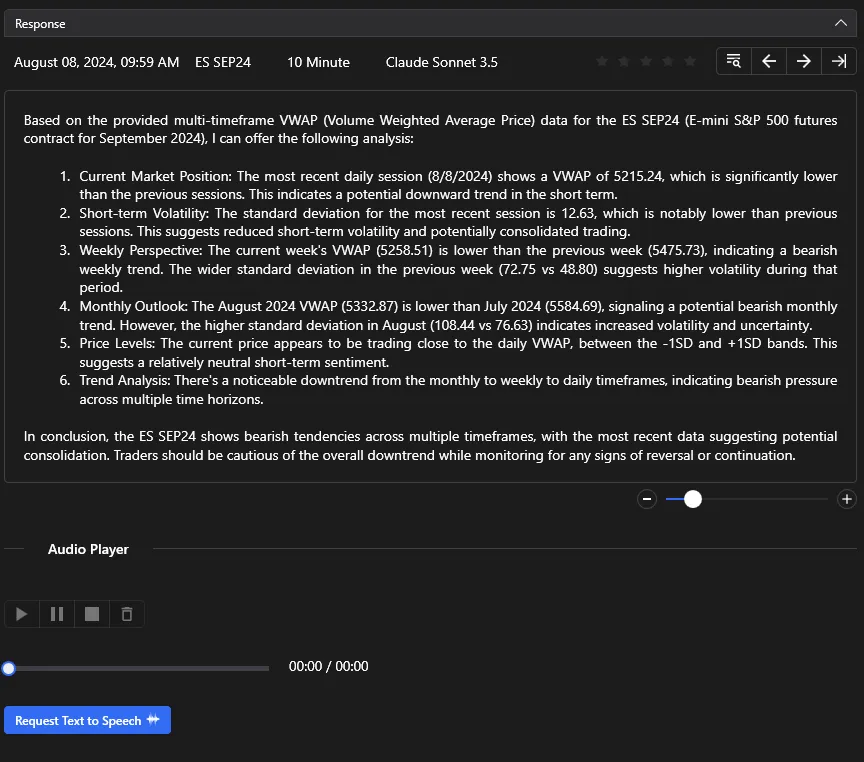Click Request Text to Speech button
Screen dimensions: 864x762
pyautogui.click(x=88, y=720)
